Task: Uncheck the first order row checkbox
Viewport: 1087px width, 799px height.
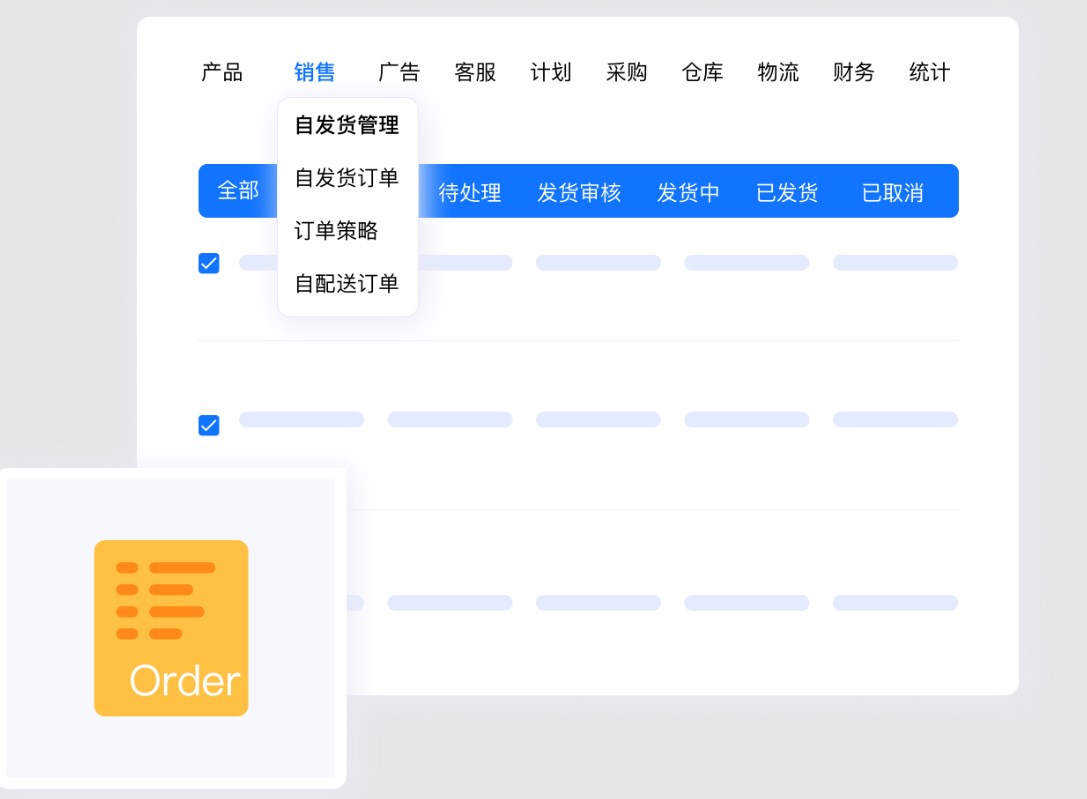Action: pos(209,263)
